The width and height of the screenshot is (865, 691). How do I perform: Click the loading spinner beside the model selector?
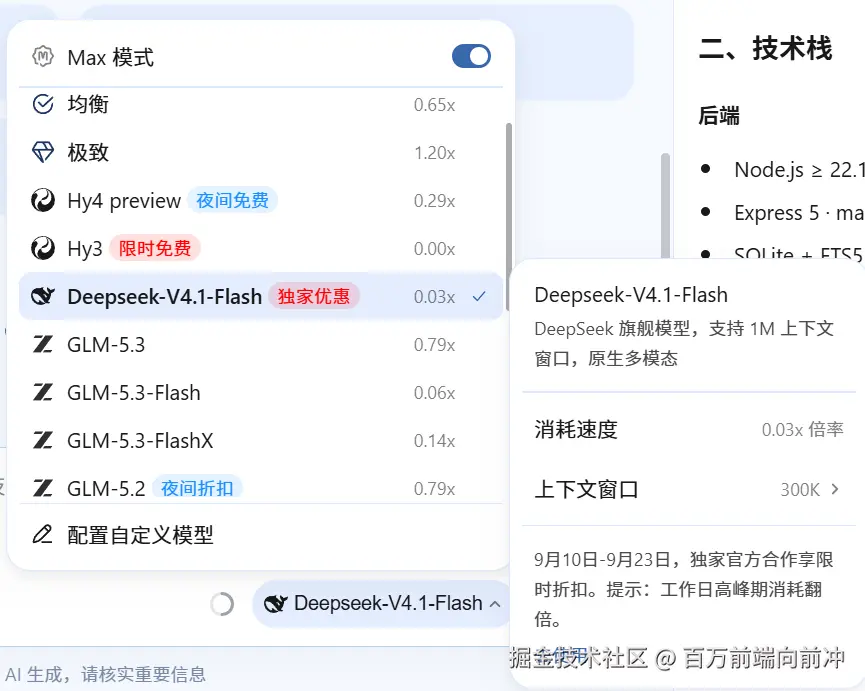pos(222,604)
